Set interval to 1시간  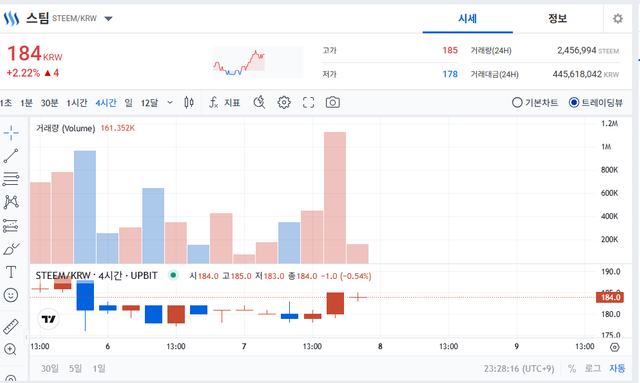(x=77, y=103)
